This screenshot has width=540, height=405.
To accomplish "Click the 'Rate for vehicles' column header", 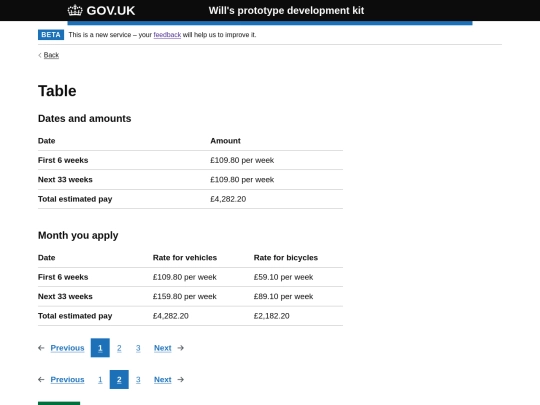I will (185, 258).
